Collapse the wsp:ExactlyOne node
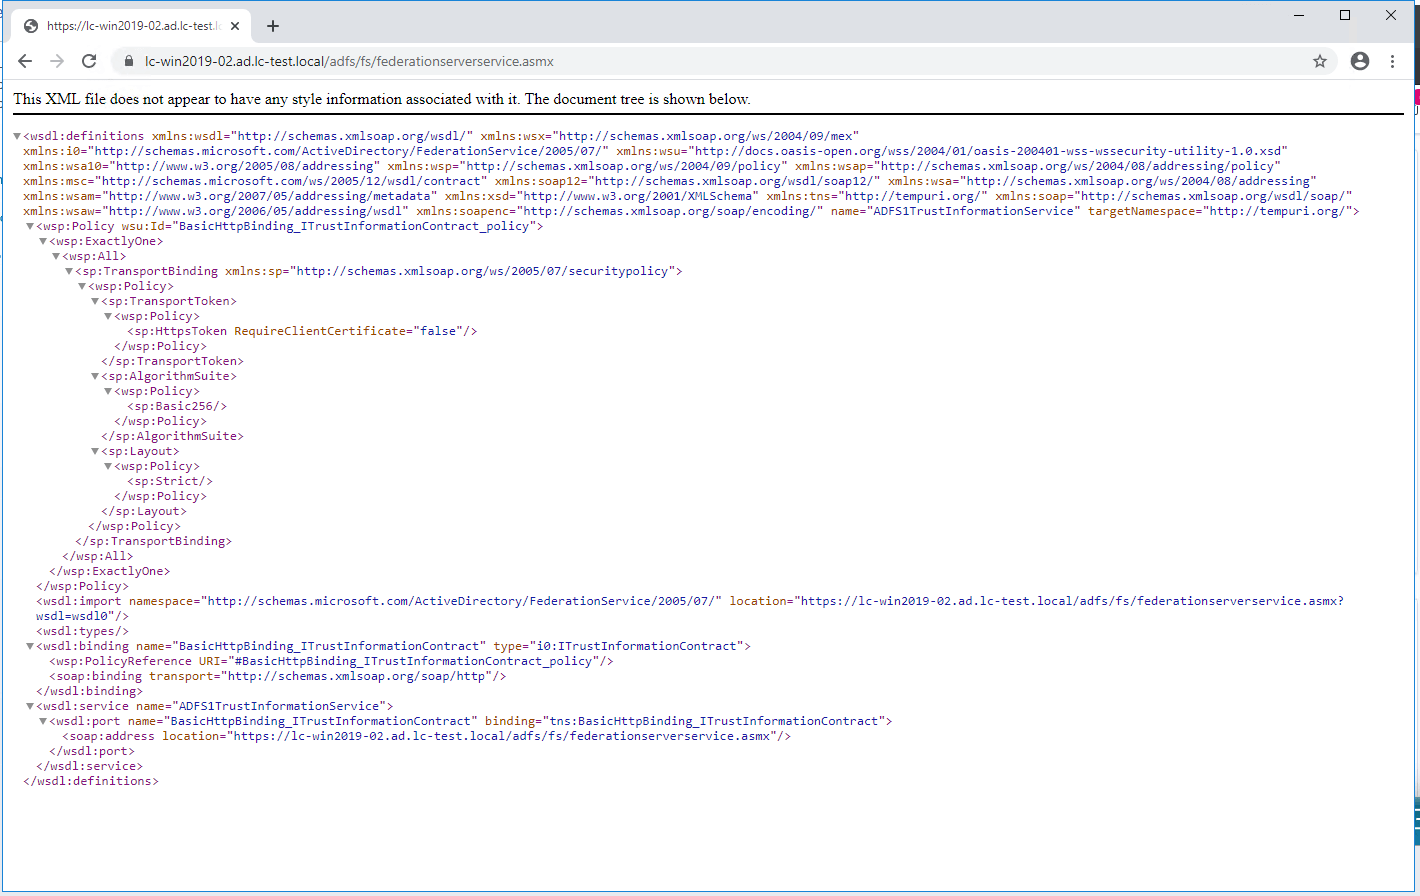The image size is (1420, 896). pyautogui.click(x=43, y=241)
